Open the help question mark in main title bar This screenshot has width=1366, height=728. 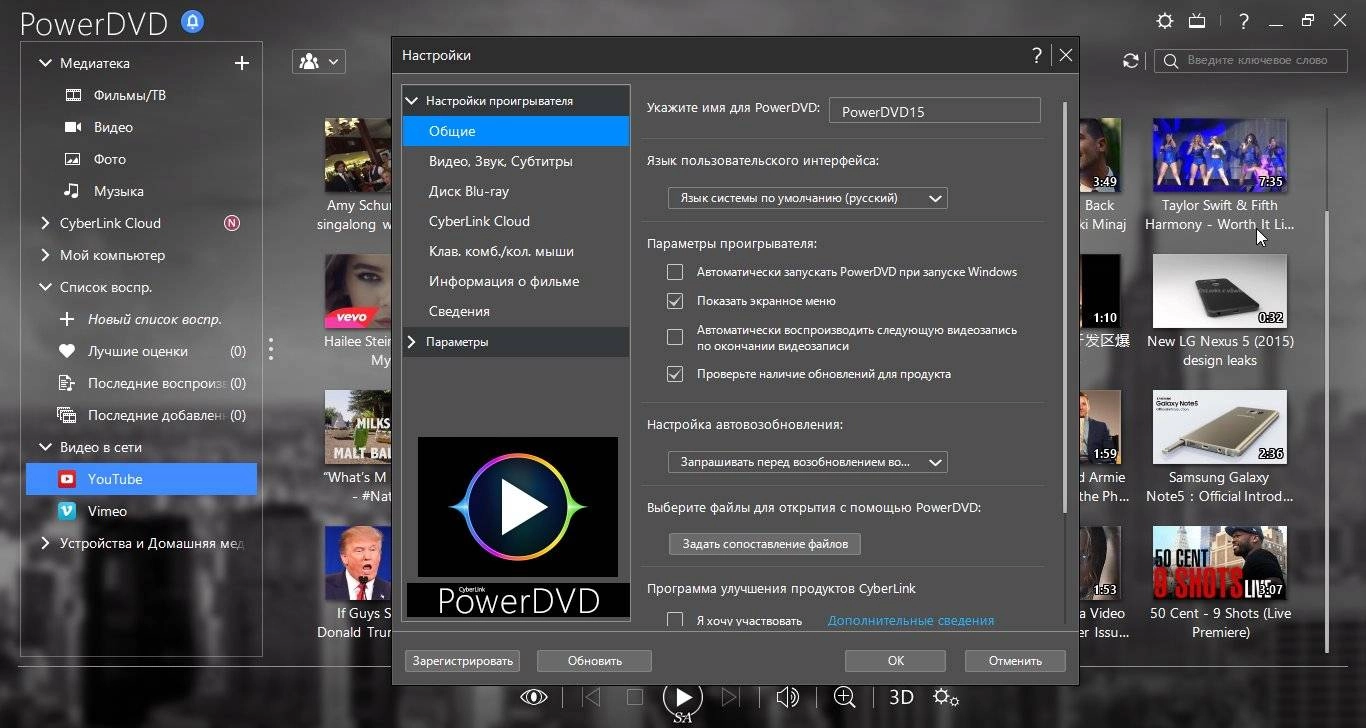point(1243,21)
